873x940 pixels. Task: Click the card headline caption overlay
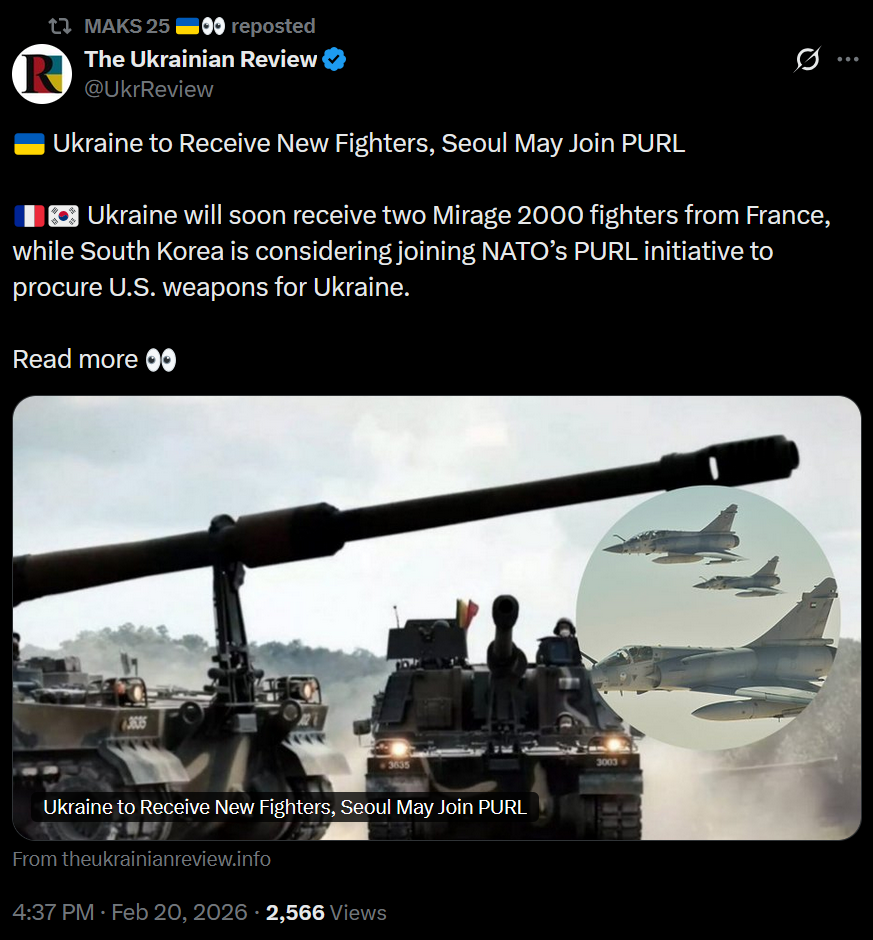(x=285, y=807)
